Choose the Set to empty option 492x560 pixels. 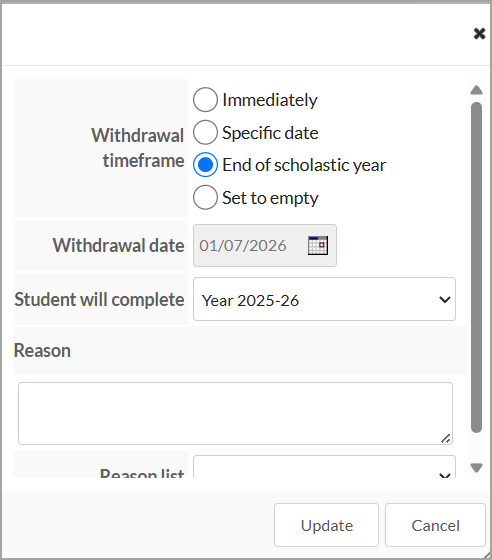point(205,197)
